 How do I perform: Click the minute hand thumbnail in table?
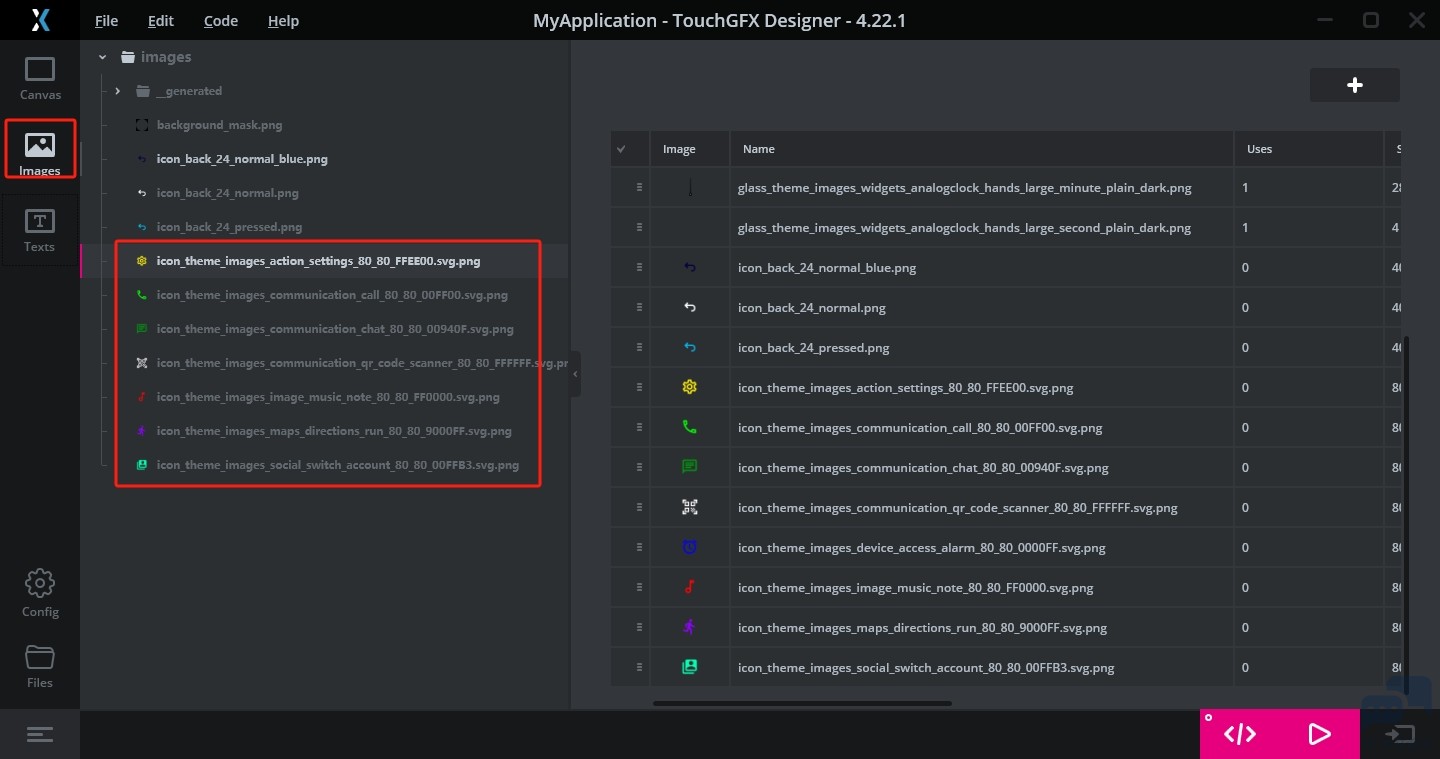pyautogui.click(x=690, y=187)
